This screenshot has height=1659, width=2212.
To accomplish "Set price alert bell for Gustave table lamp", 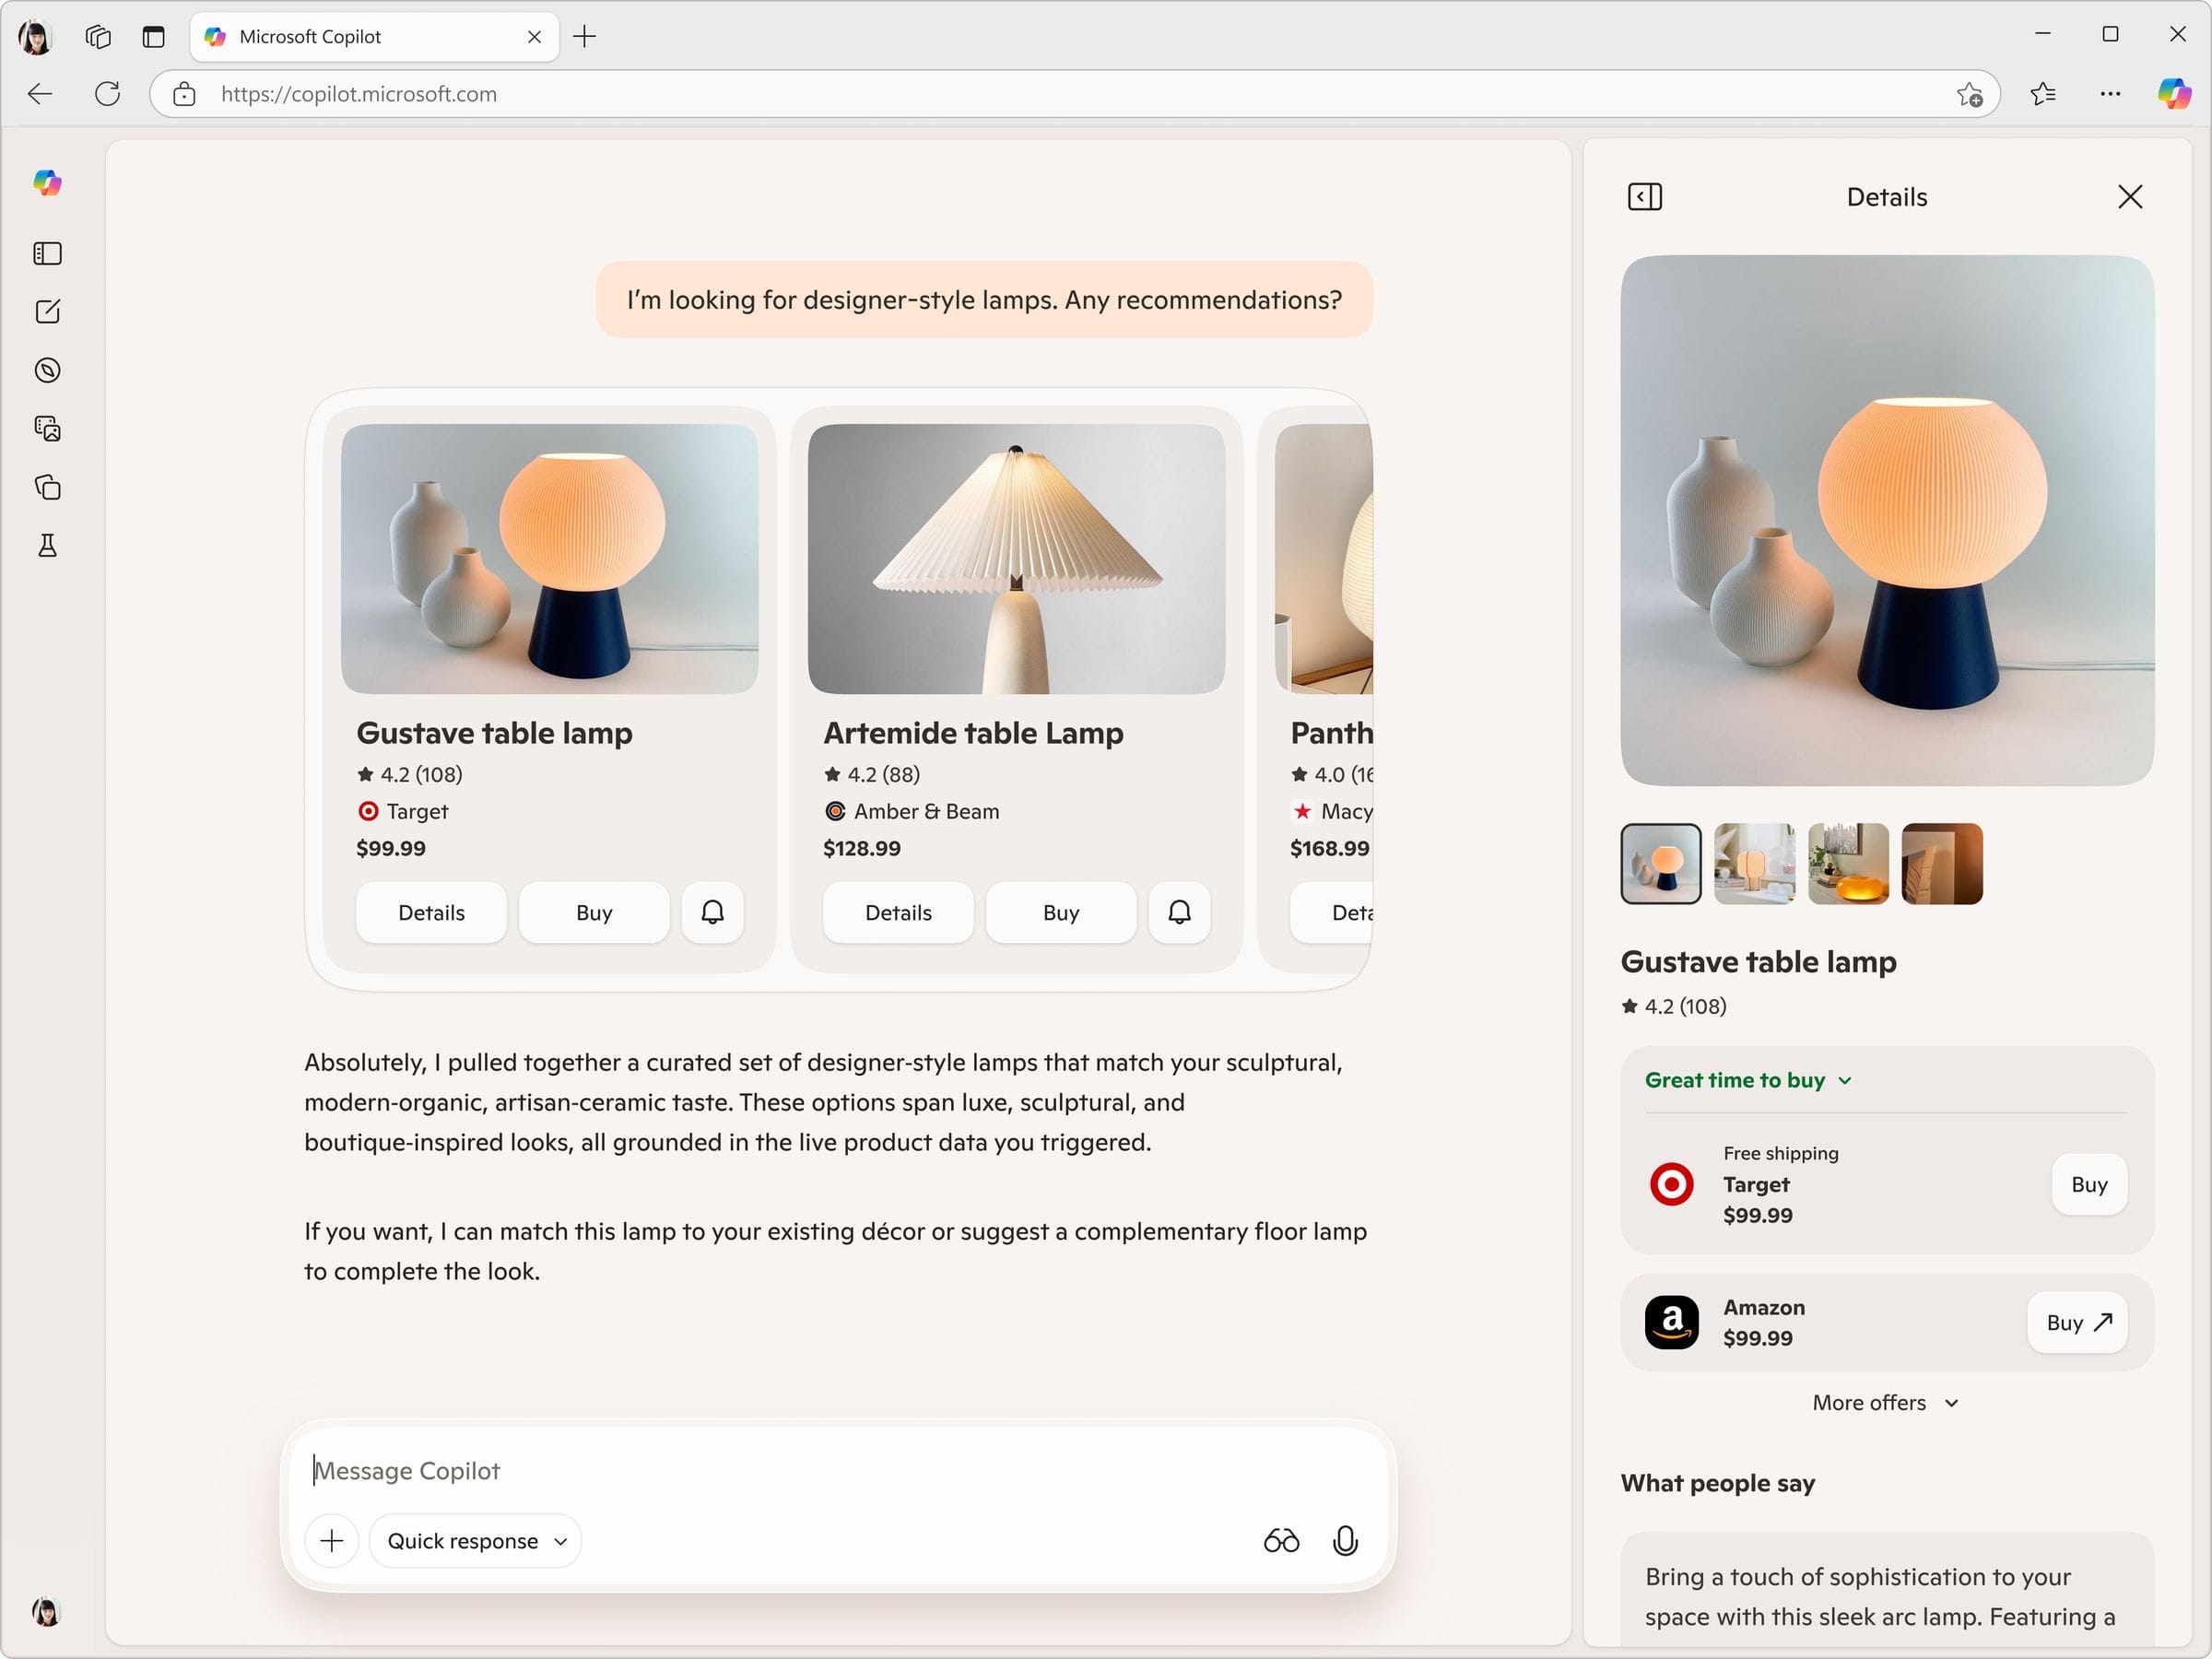I will pyautogui.click(x=712, y=912).
